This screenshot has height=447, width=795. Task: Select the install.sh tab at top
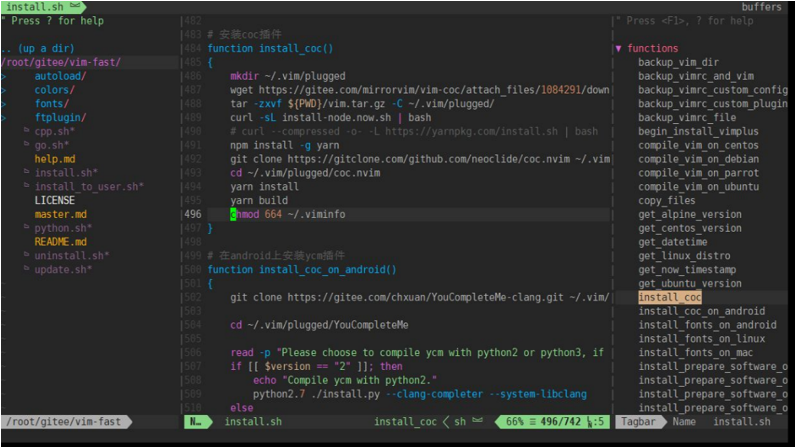34,7
